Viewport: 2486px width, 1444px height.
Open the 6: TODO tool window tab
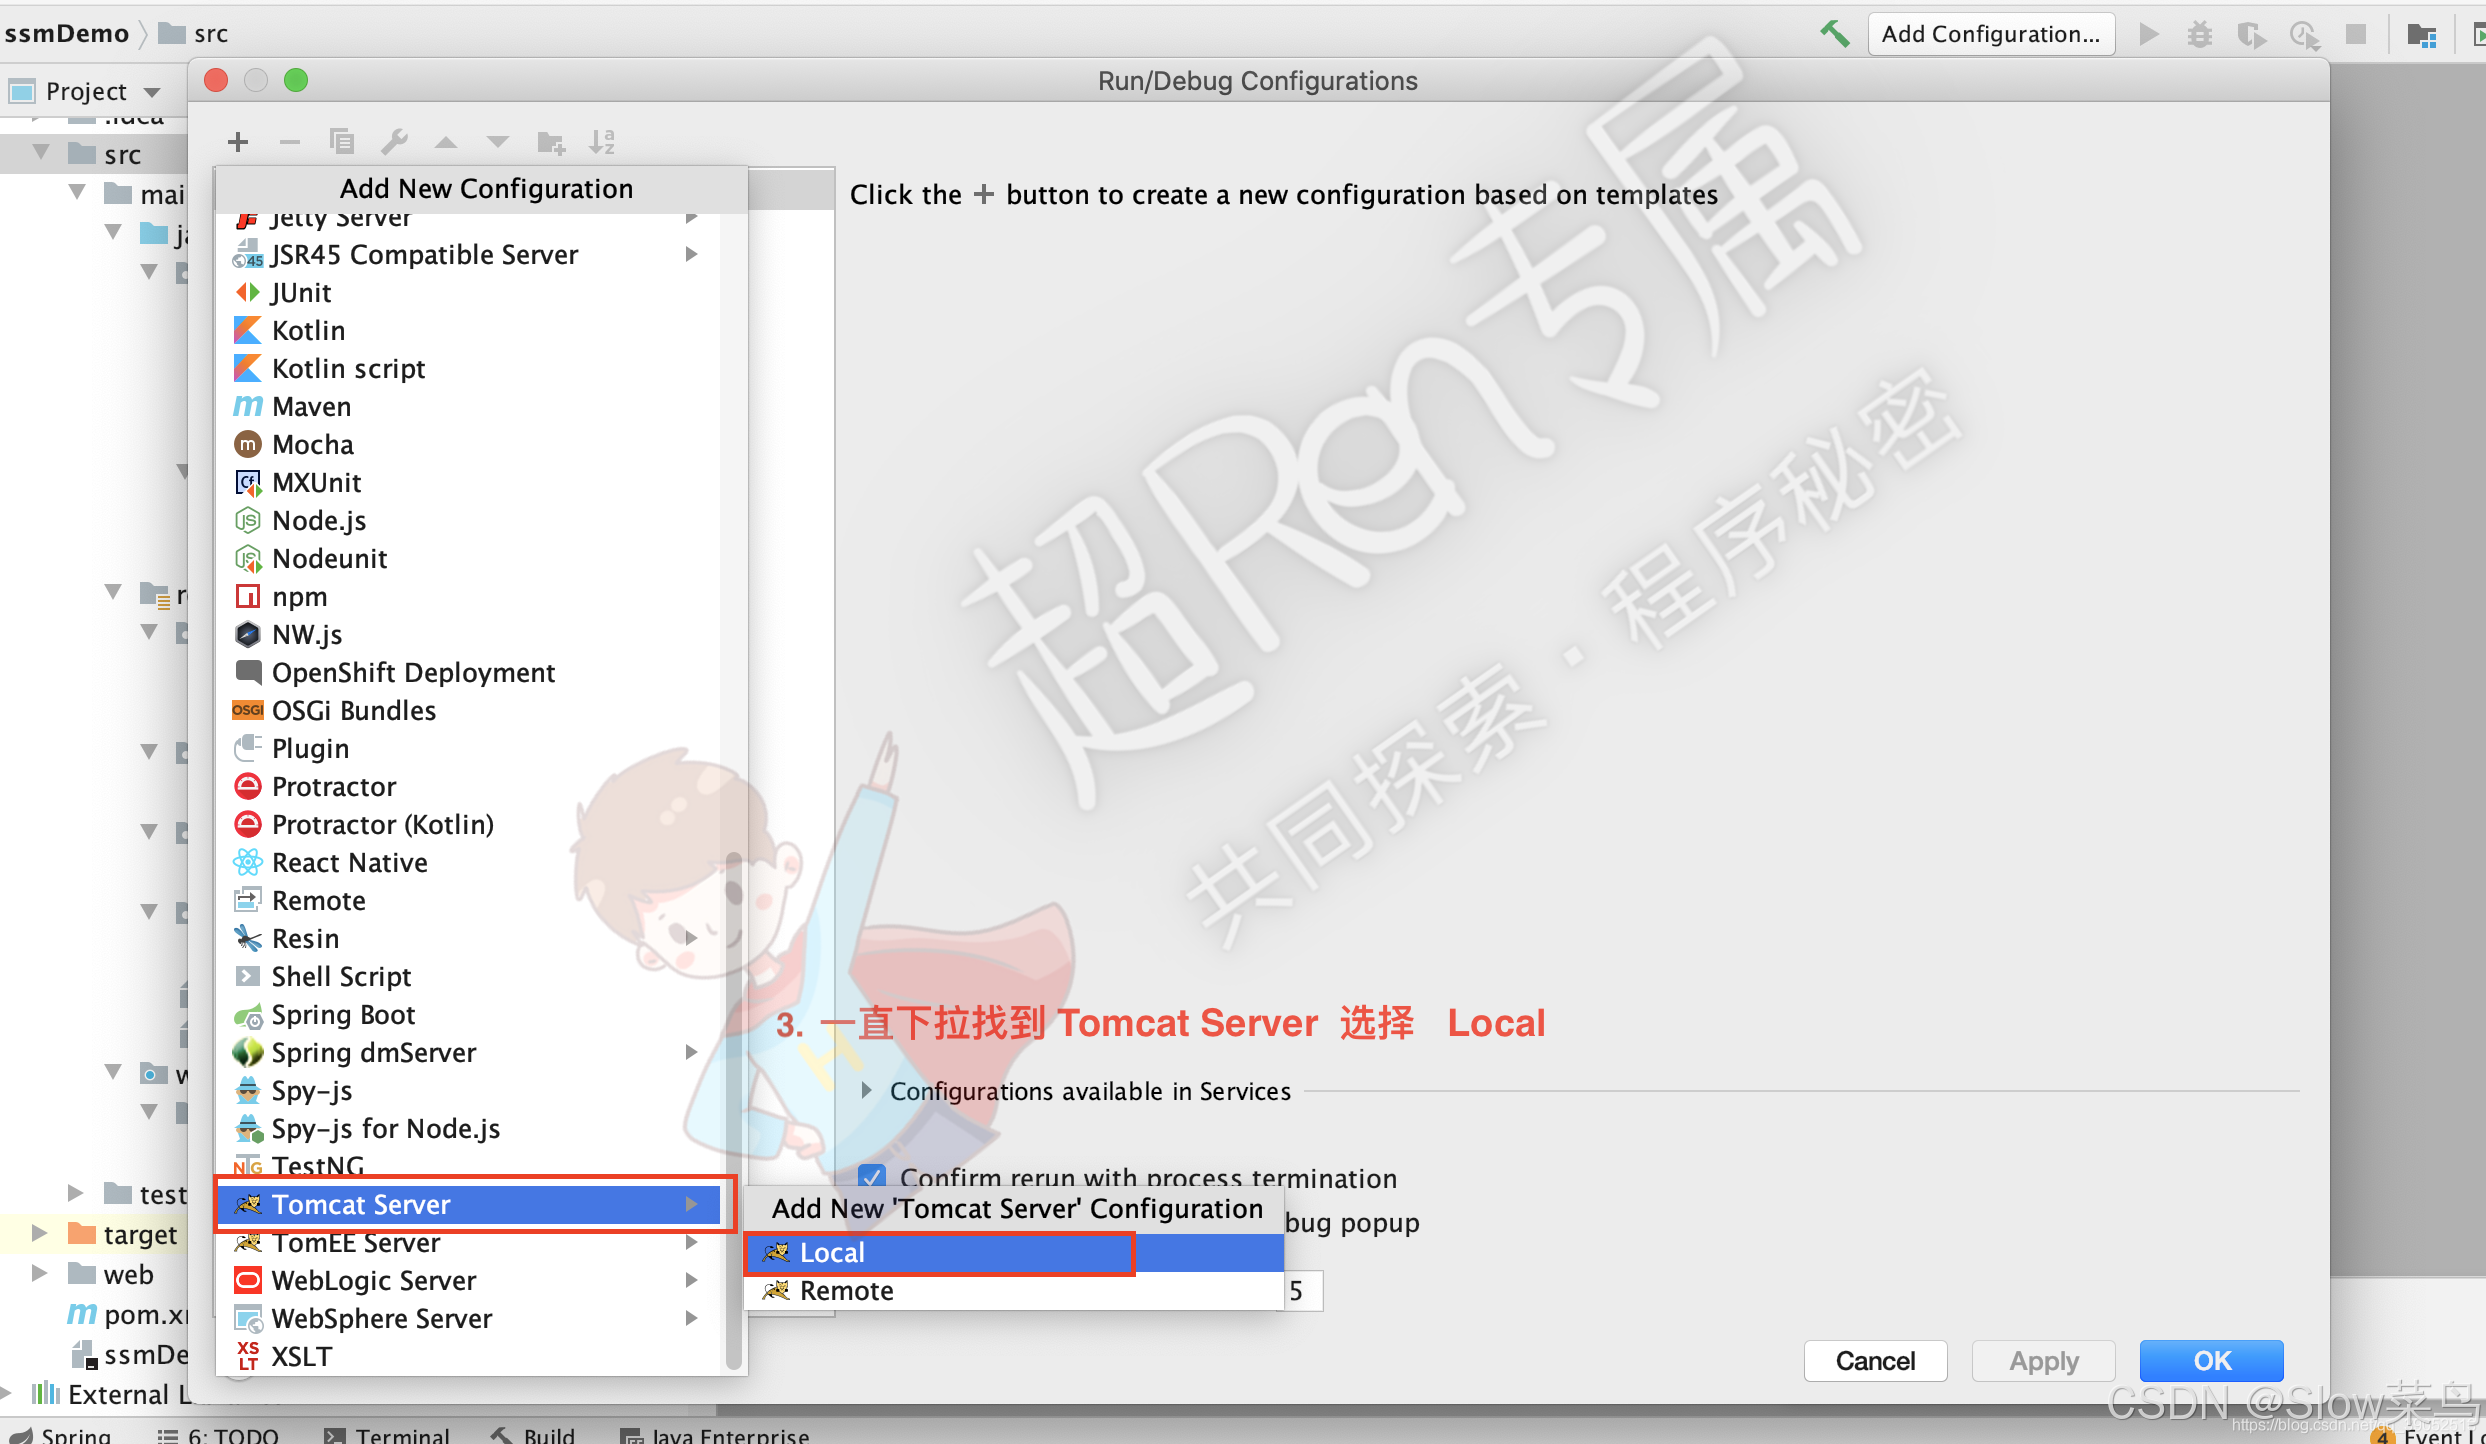[x=218, y=1434]
